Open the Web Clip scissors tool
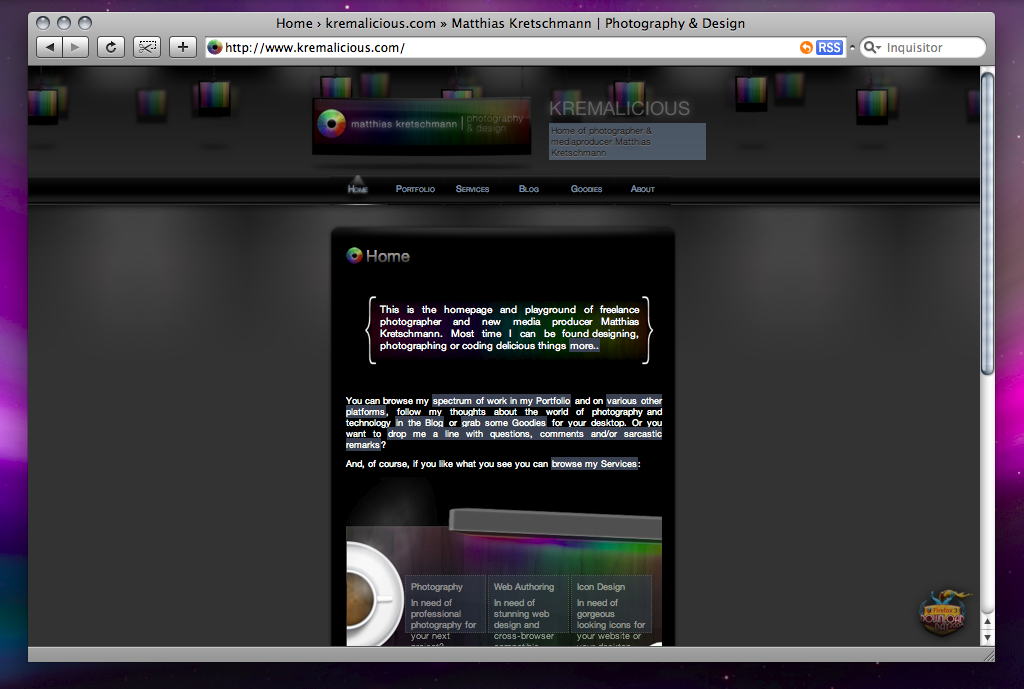The width and height of the screenshot is (1024, 689). pyautogui.click(x=147, y=47)
